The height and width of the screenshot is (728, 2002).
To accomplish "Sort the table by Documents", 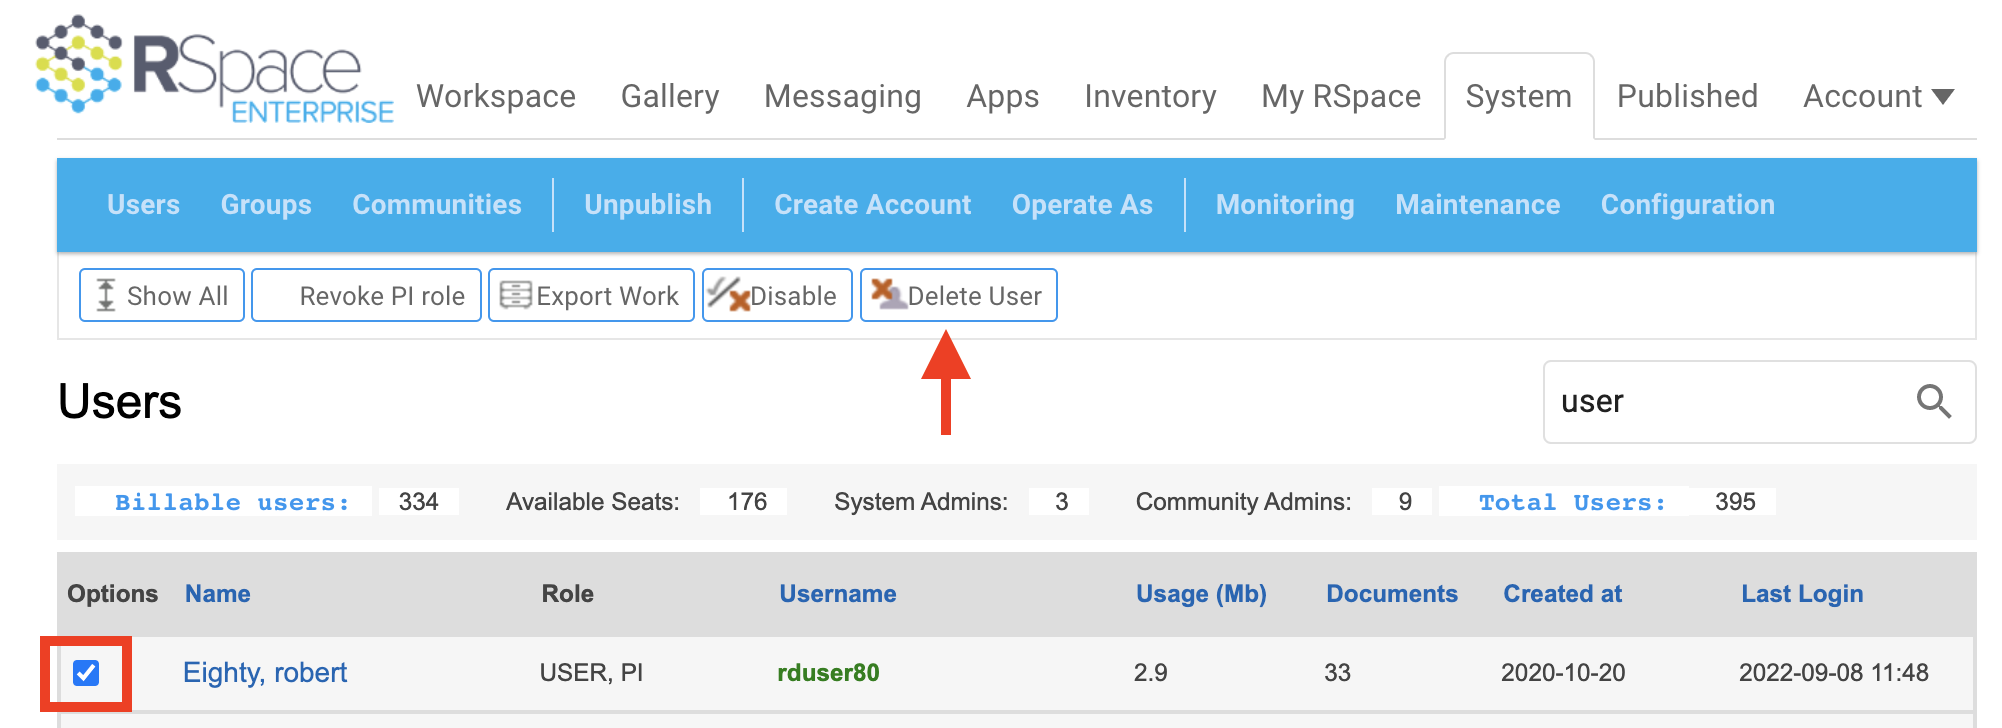I will click(x=1392, y=594).
